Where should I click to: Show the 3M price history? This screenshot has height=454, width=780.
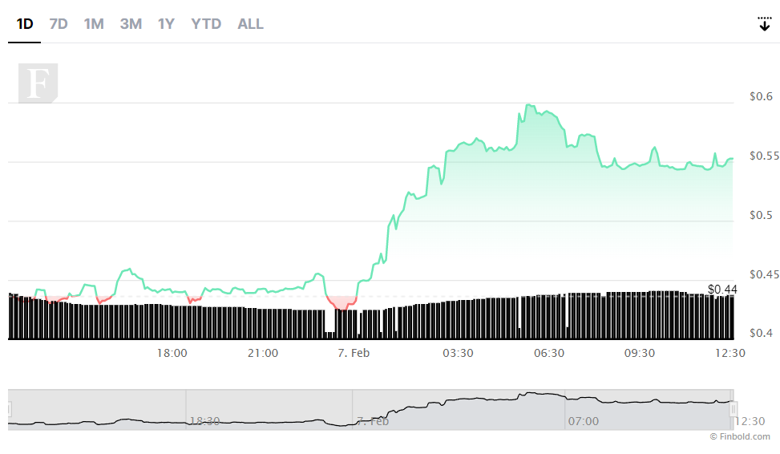click(x=131, y=23)
